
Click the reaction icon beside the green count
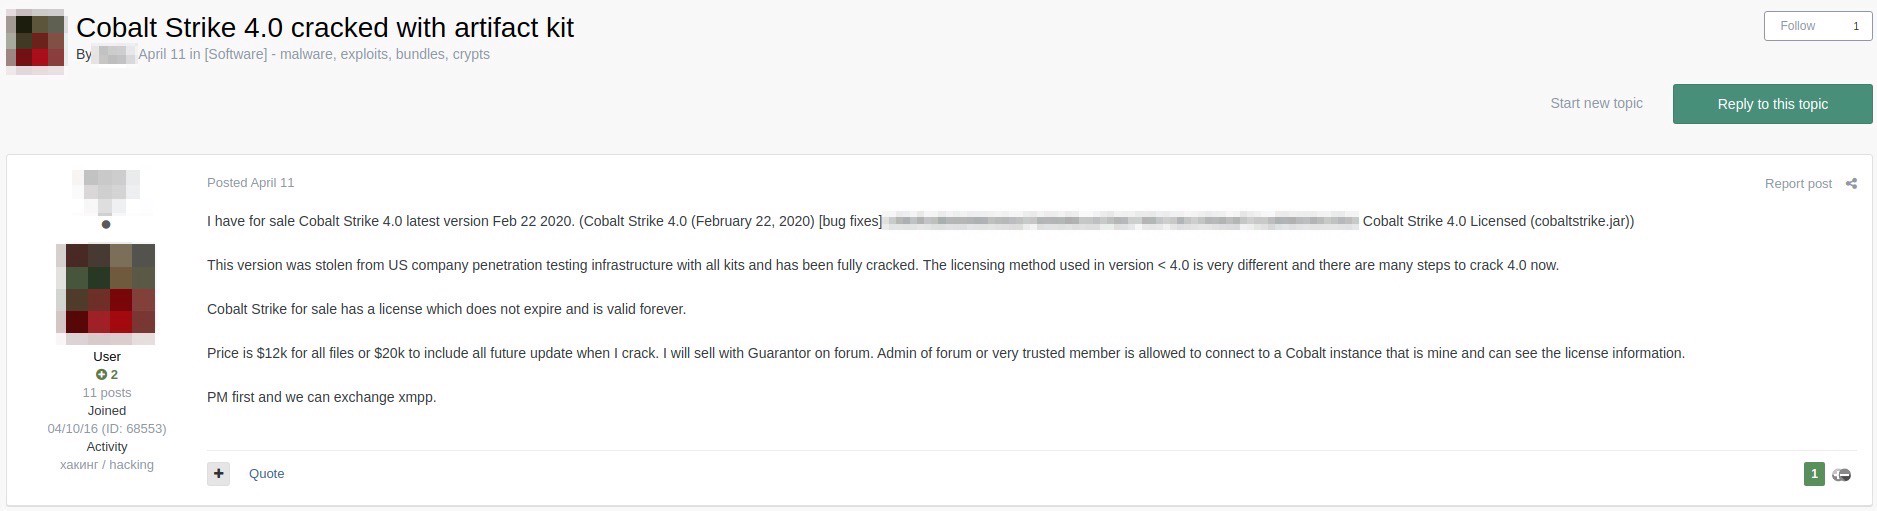(x=1841, y=475)
